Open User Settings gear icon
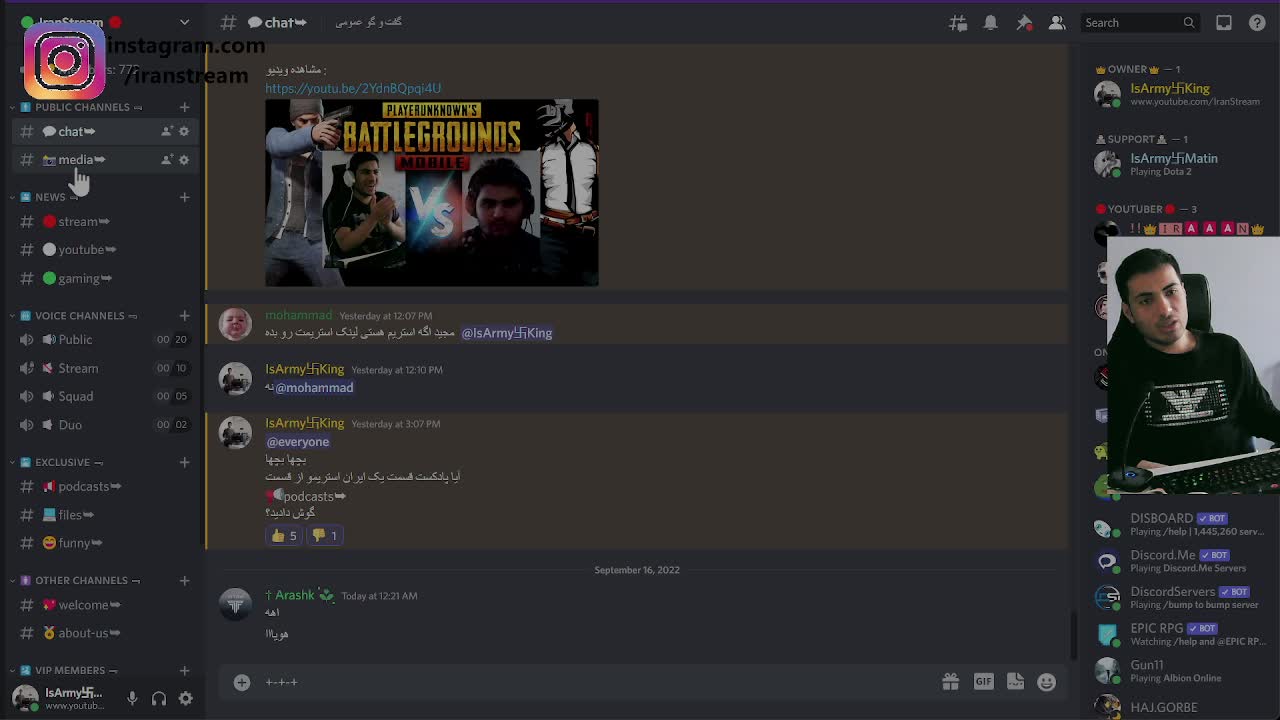 click(x=185, y=699)
